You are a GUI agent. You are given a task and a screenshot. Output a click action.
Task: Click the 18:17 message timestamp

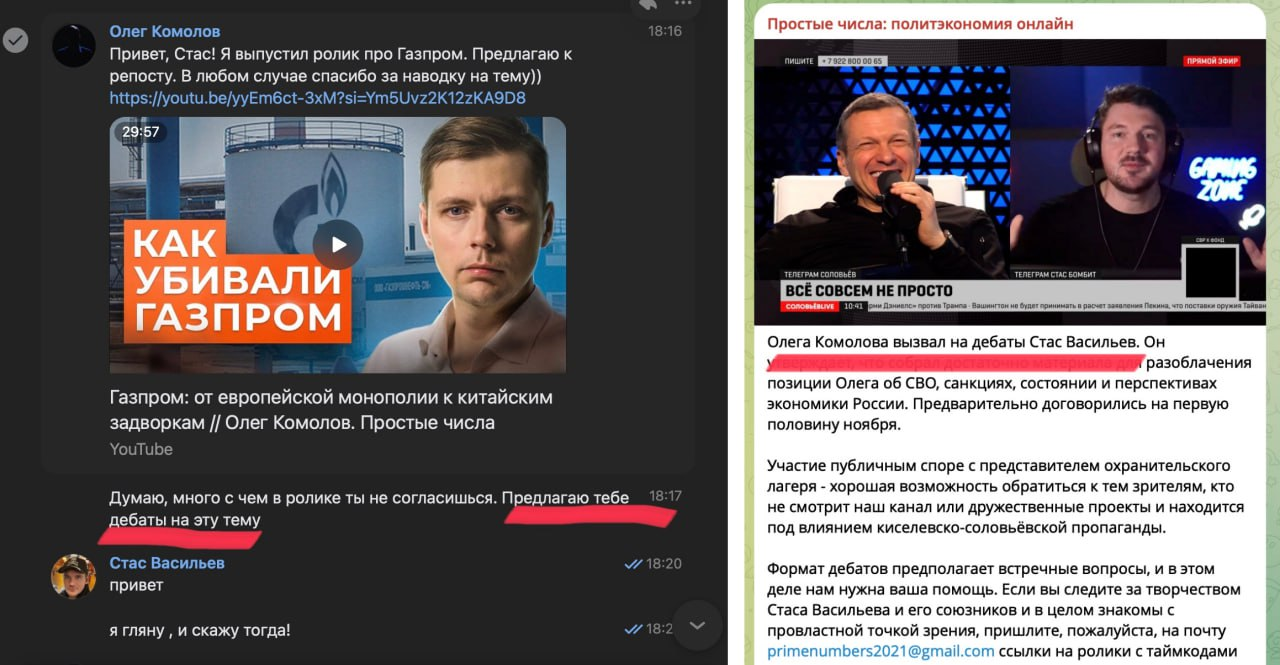(665, 495)
